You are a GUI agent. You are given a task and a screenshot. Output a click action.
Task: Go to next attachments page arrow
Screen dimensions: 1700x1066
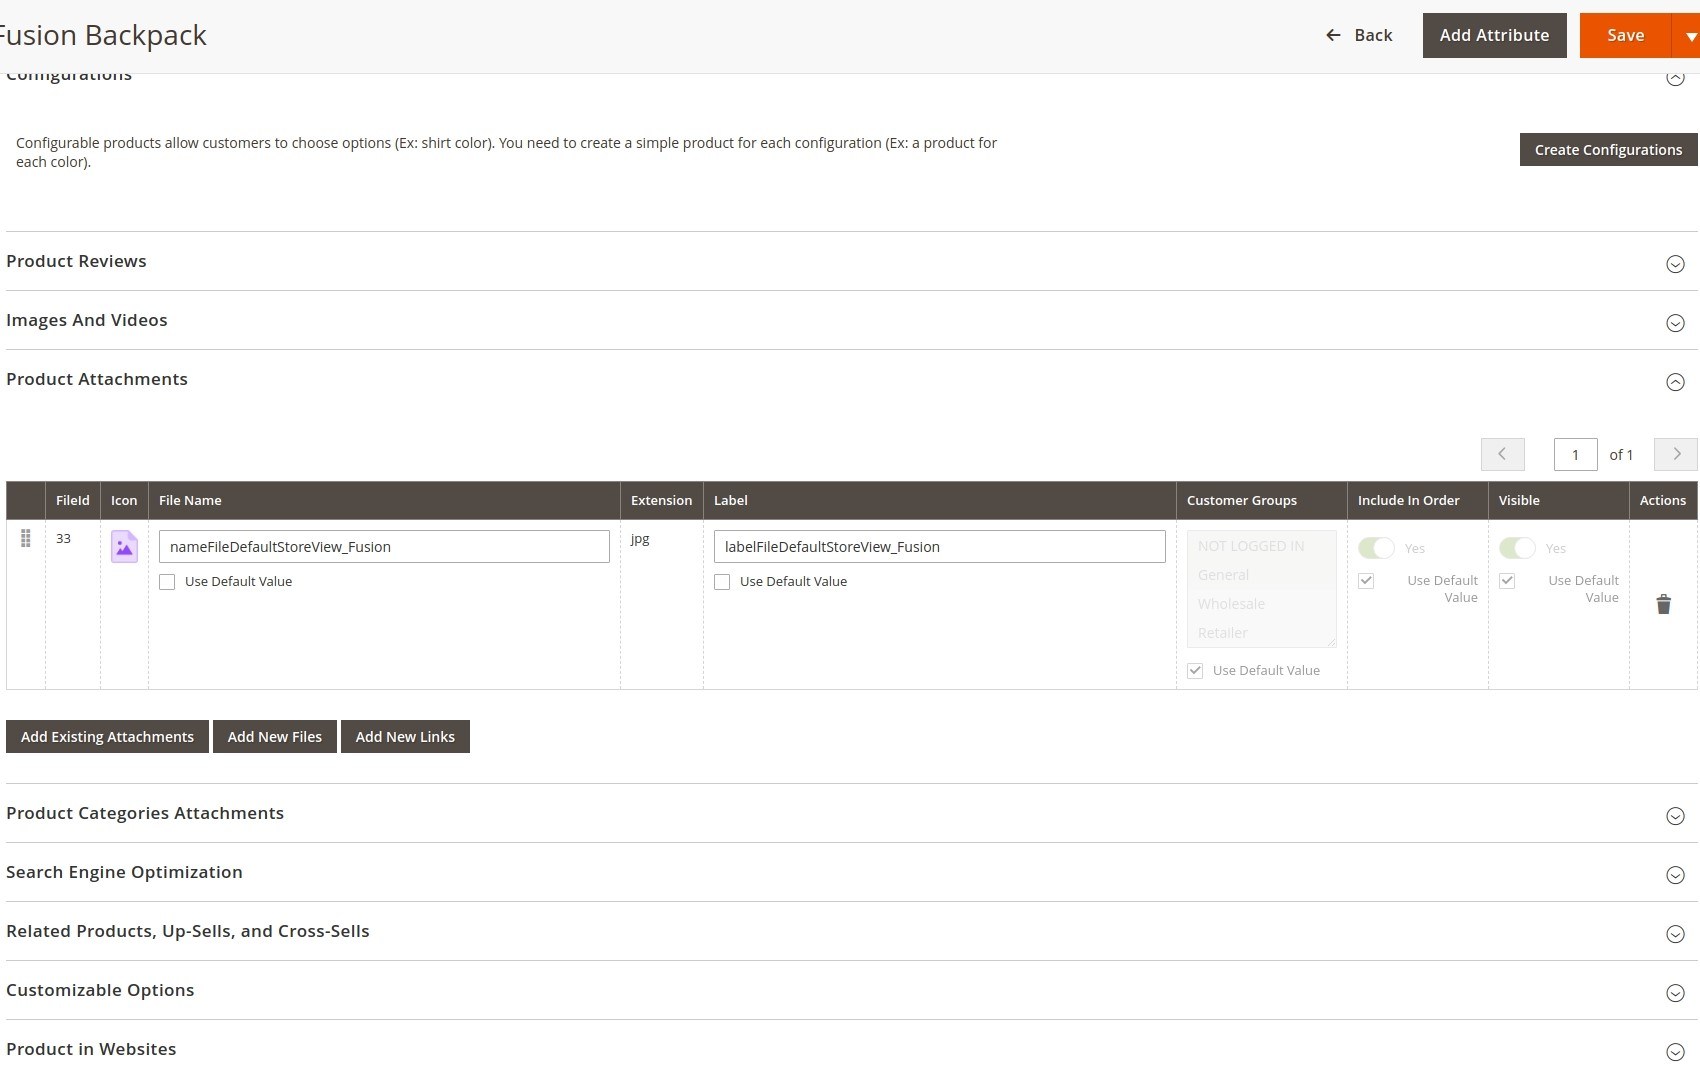click(1675, 454)
